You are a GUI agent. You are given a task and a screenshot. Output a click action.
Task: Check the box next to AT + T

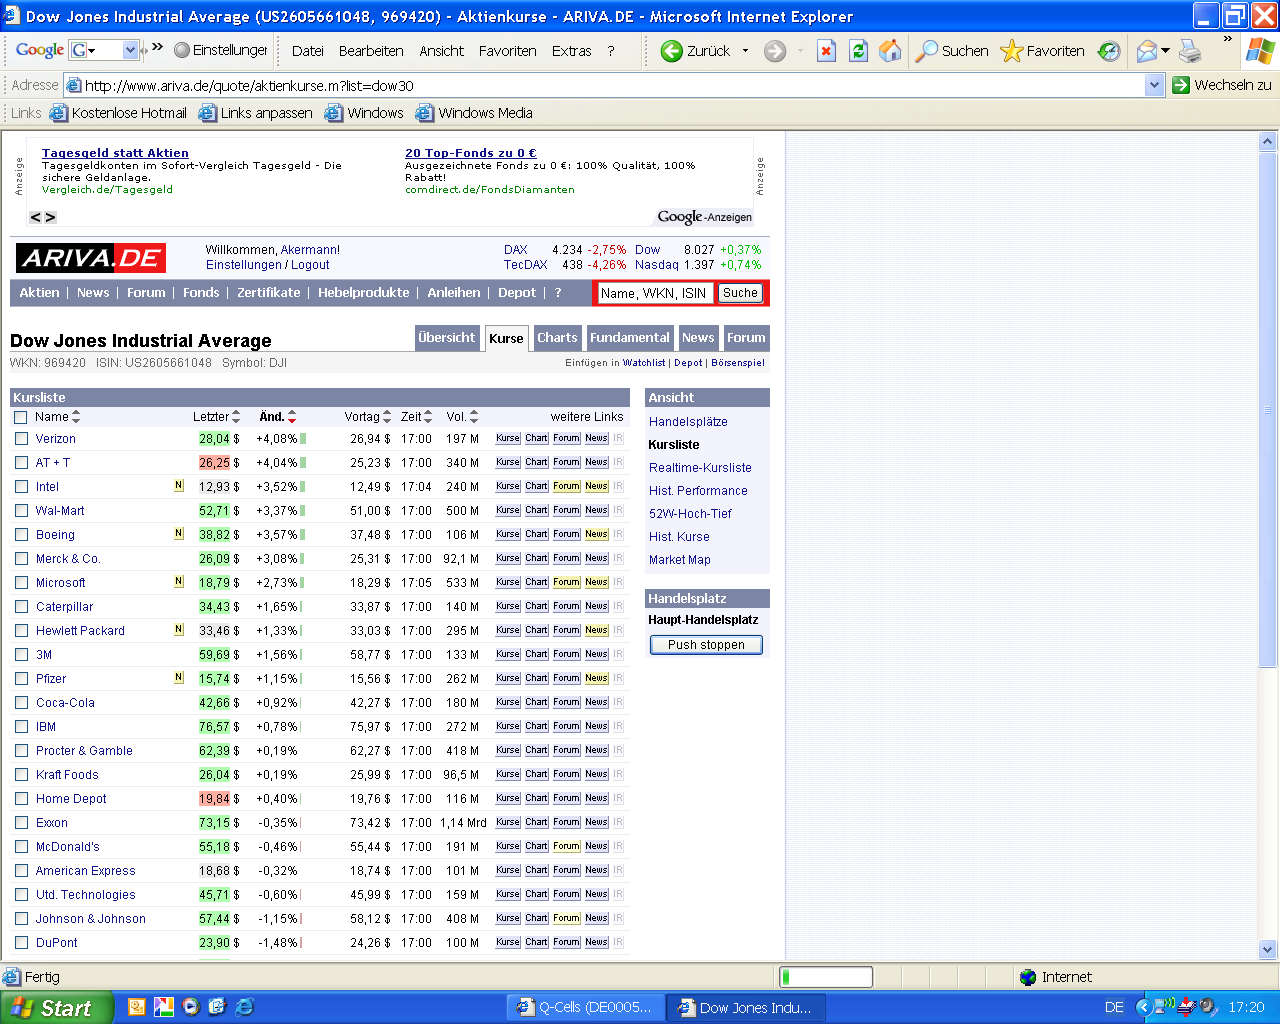point(21,463)
